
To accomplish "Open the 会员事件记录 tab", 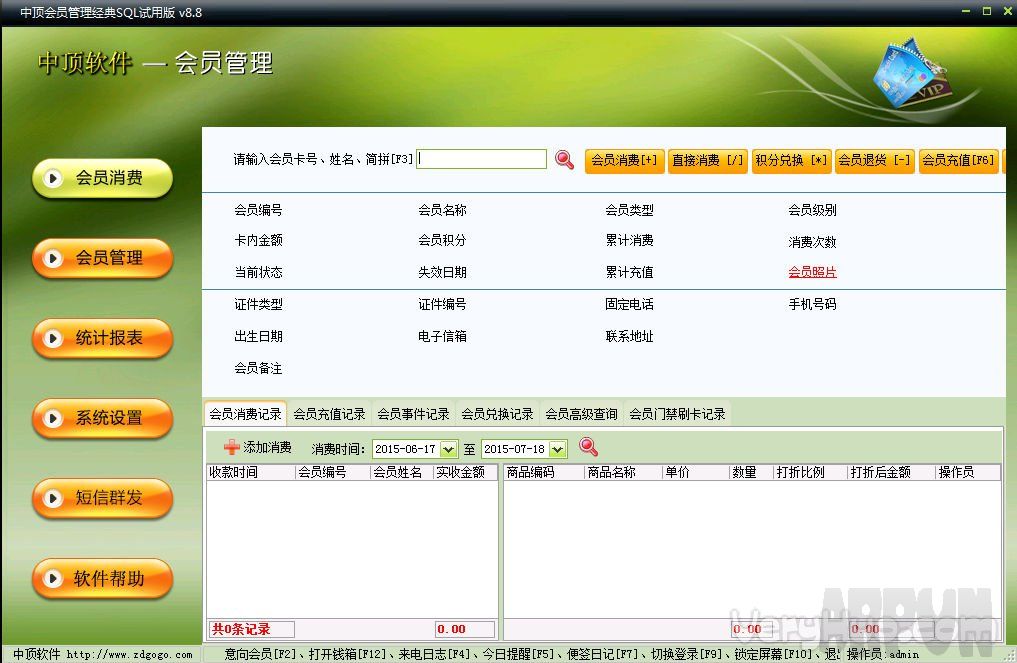I will pos(413,414).
